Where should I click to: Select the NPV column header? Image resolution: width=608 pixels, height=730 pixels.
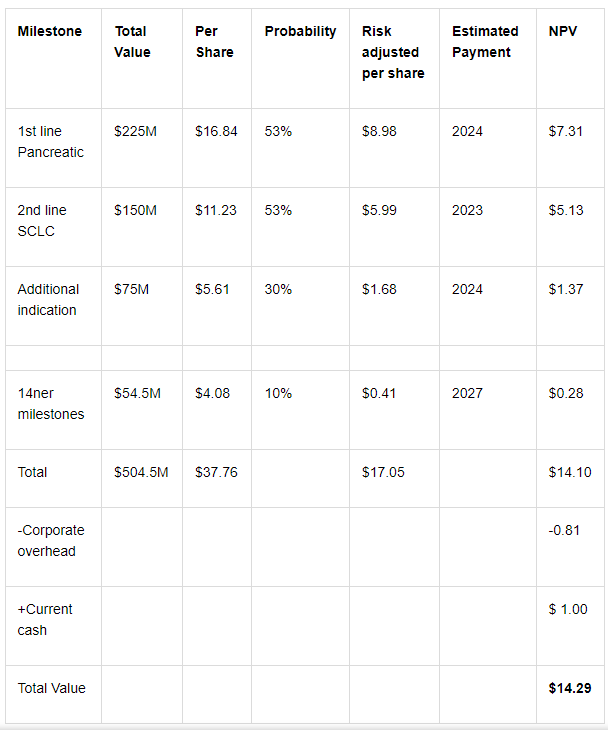click(x=562, y=32)
